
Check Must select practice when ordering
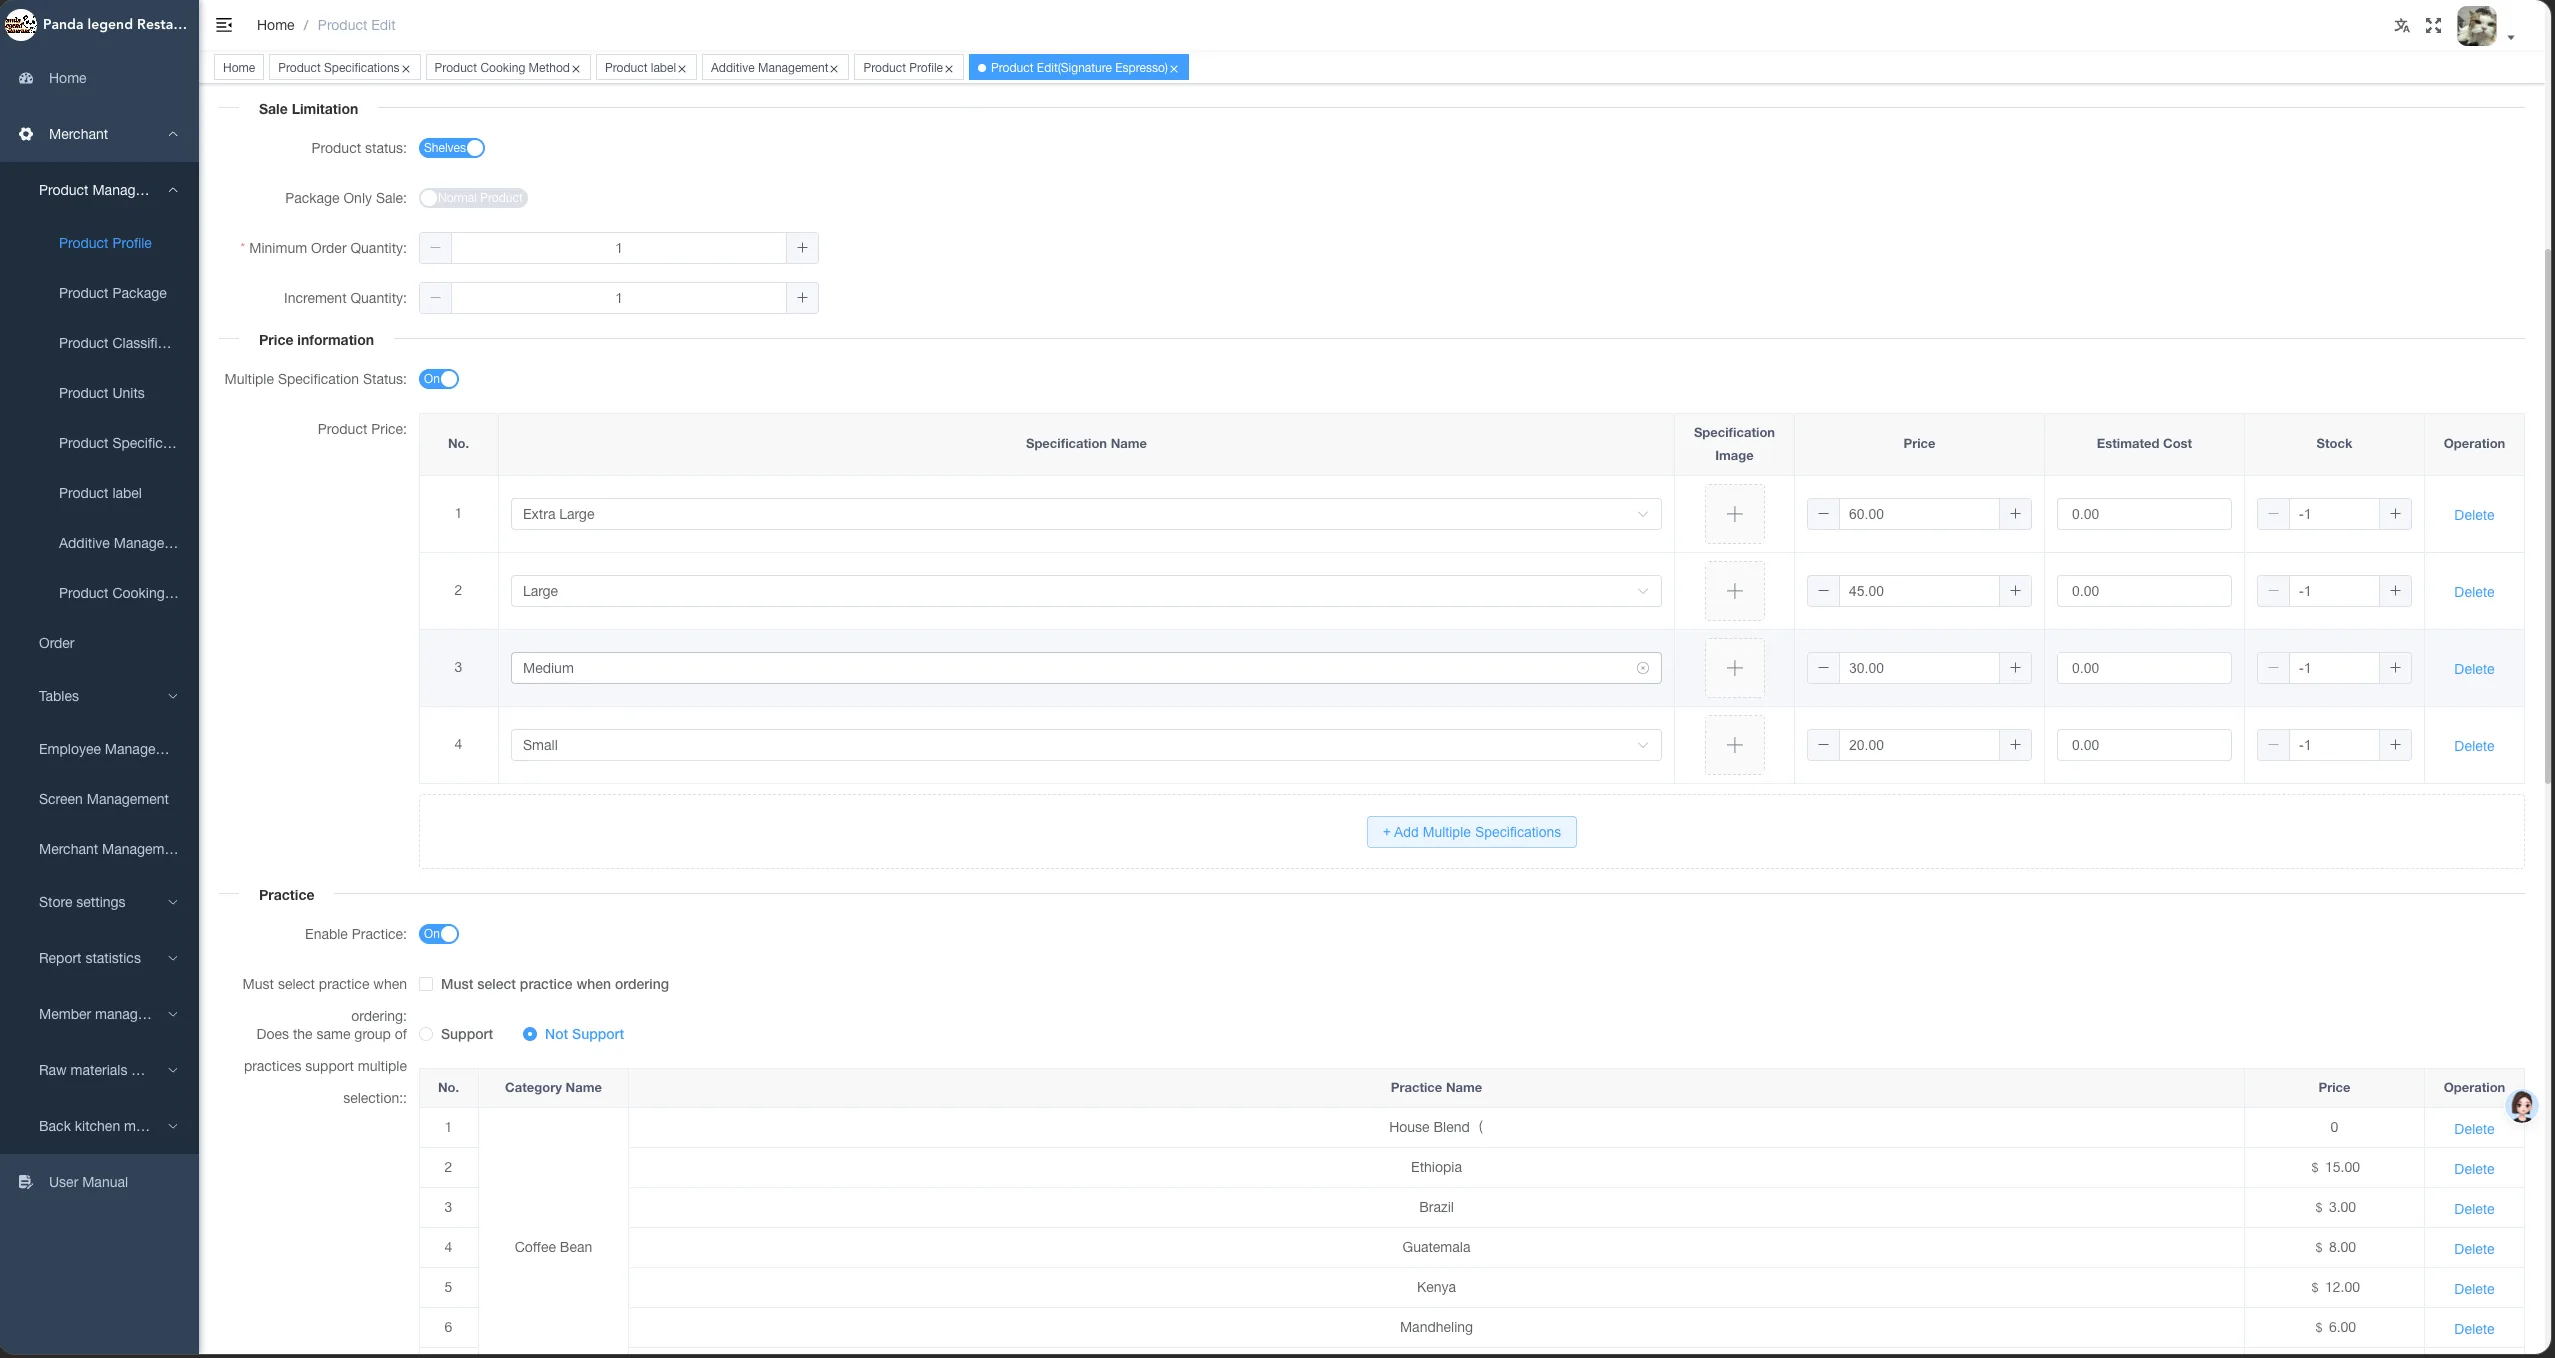pyautogui.click(x=426, y=984)
